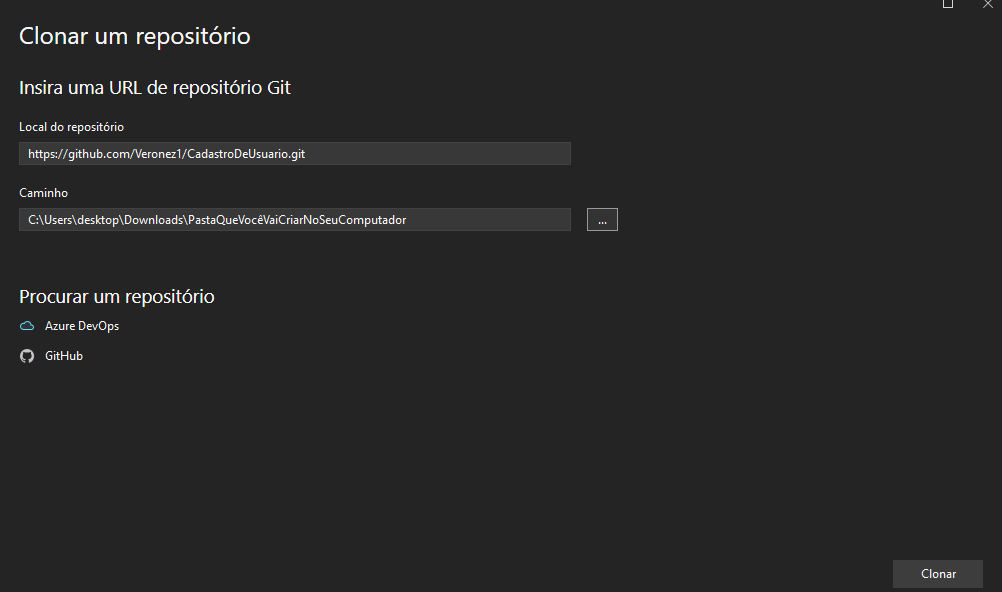Click the 'Insira uma URL de repositório Git' heading
The image size is (1002, 592).
155,88
